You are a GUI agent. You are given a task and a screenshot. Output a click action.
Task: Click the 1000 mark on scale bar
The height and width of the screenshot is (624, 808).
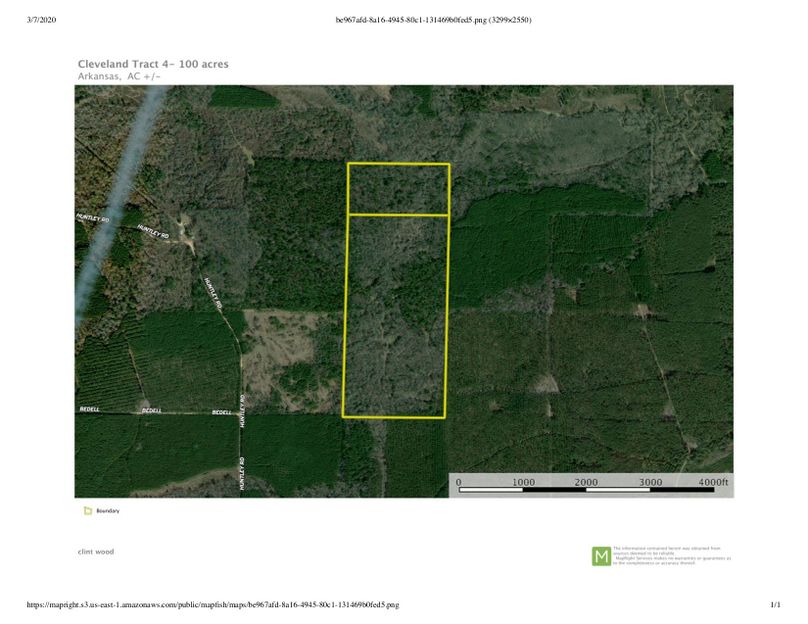click(x=523, y=482)
